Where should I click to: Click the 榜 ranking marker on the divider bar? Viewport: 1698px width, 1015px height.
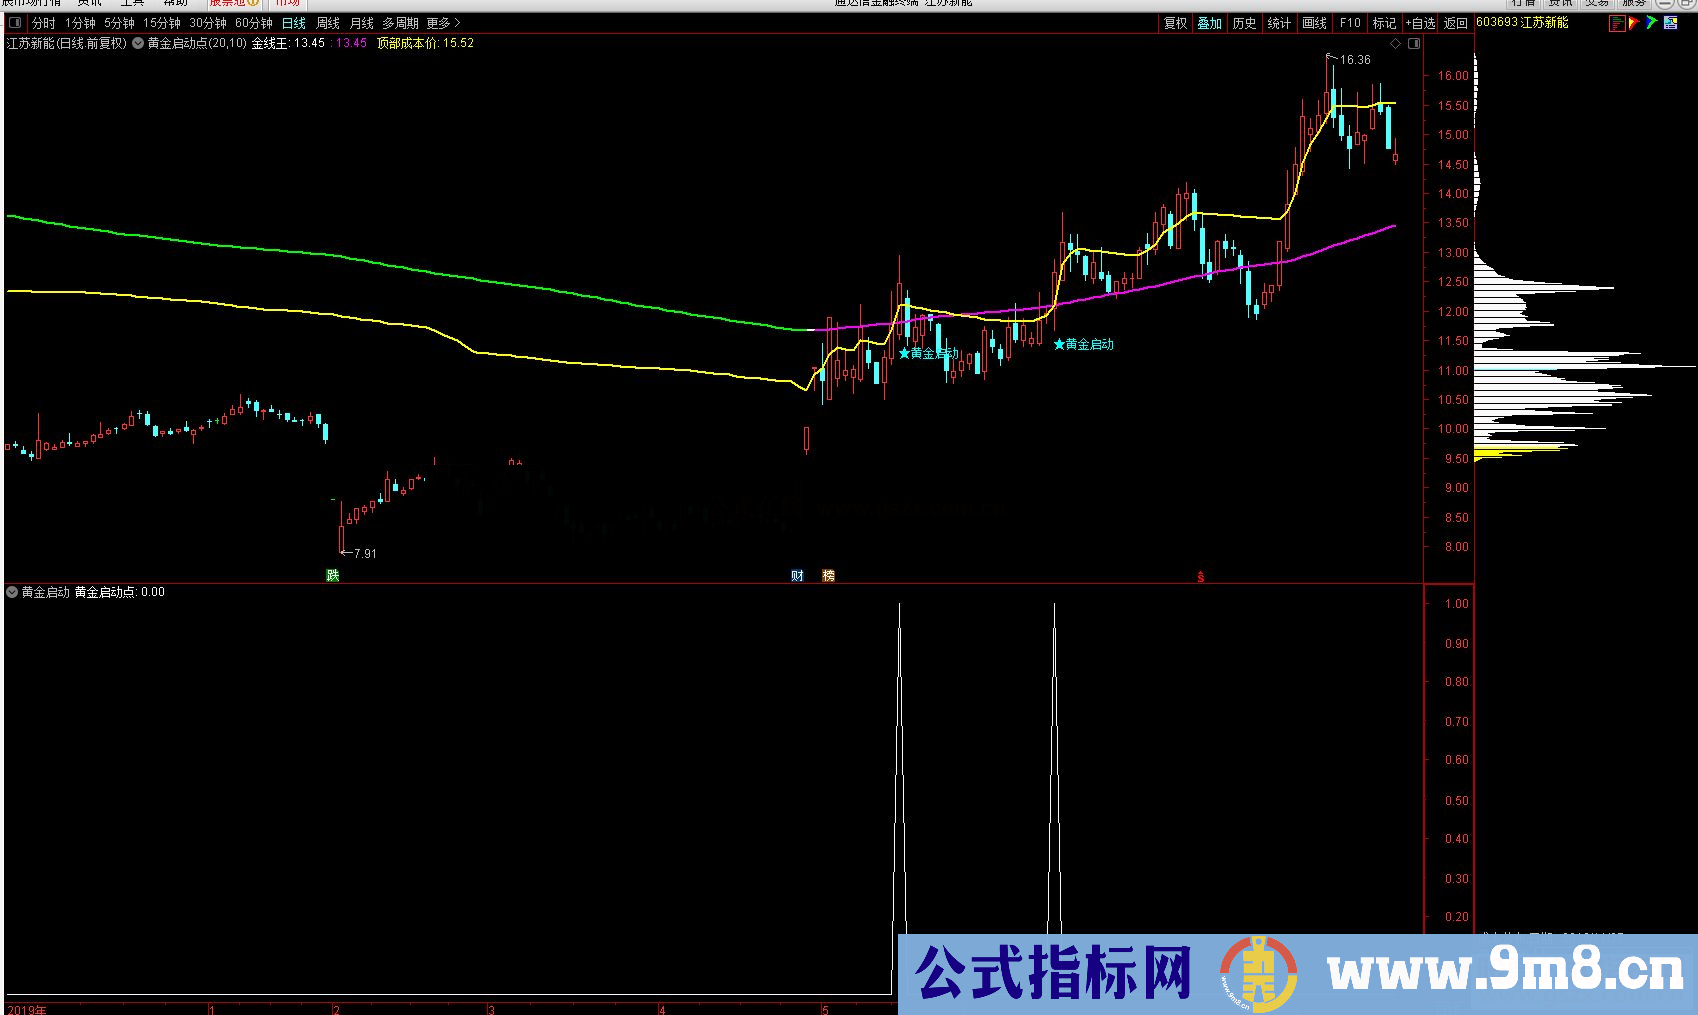tap(827, 575)
